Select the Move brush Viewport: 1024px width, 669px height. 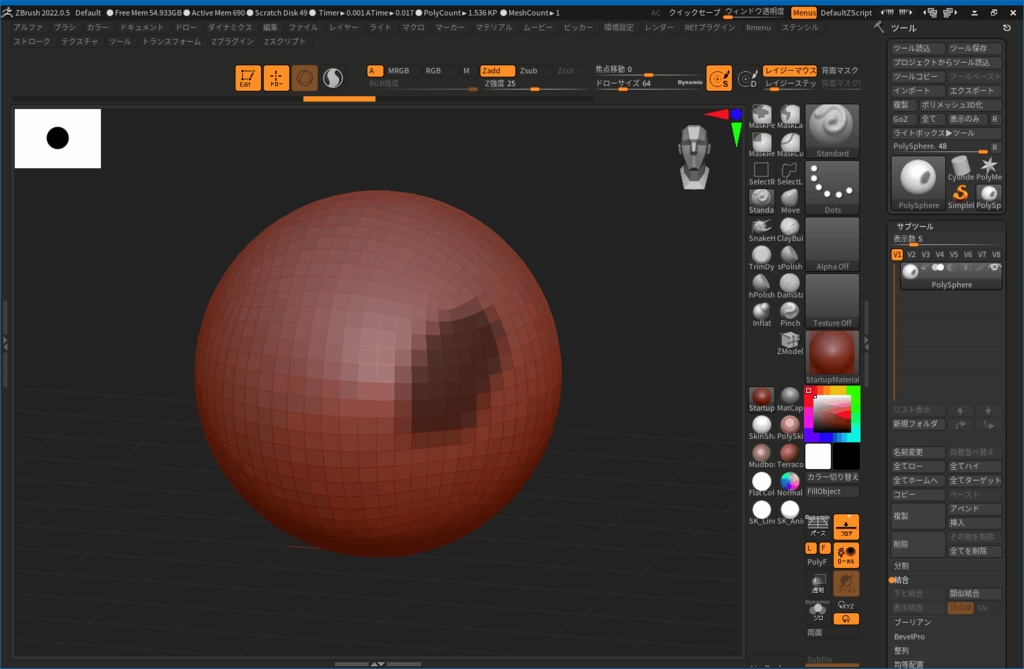tap(790, 199)
